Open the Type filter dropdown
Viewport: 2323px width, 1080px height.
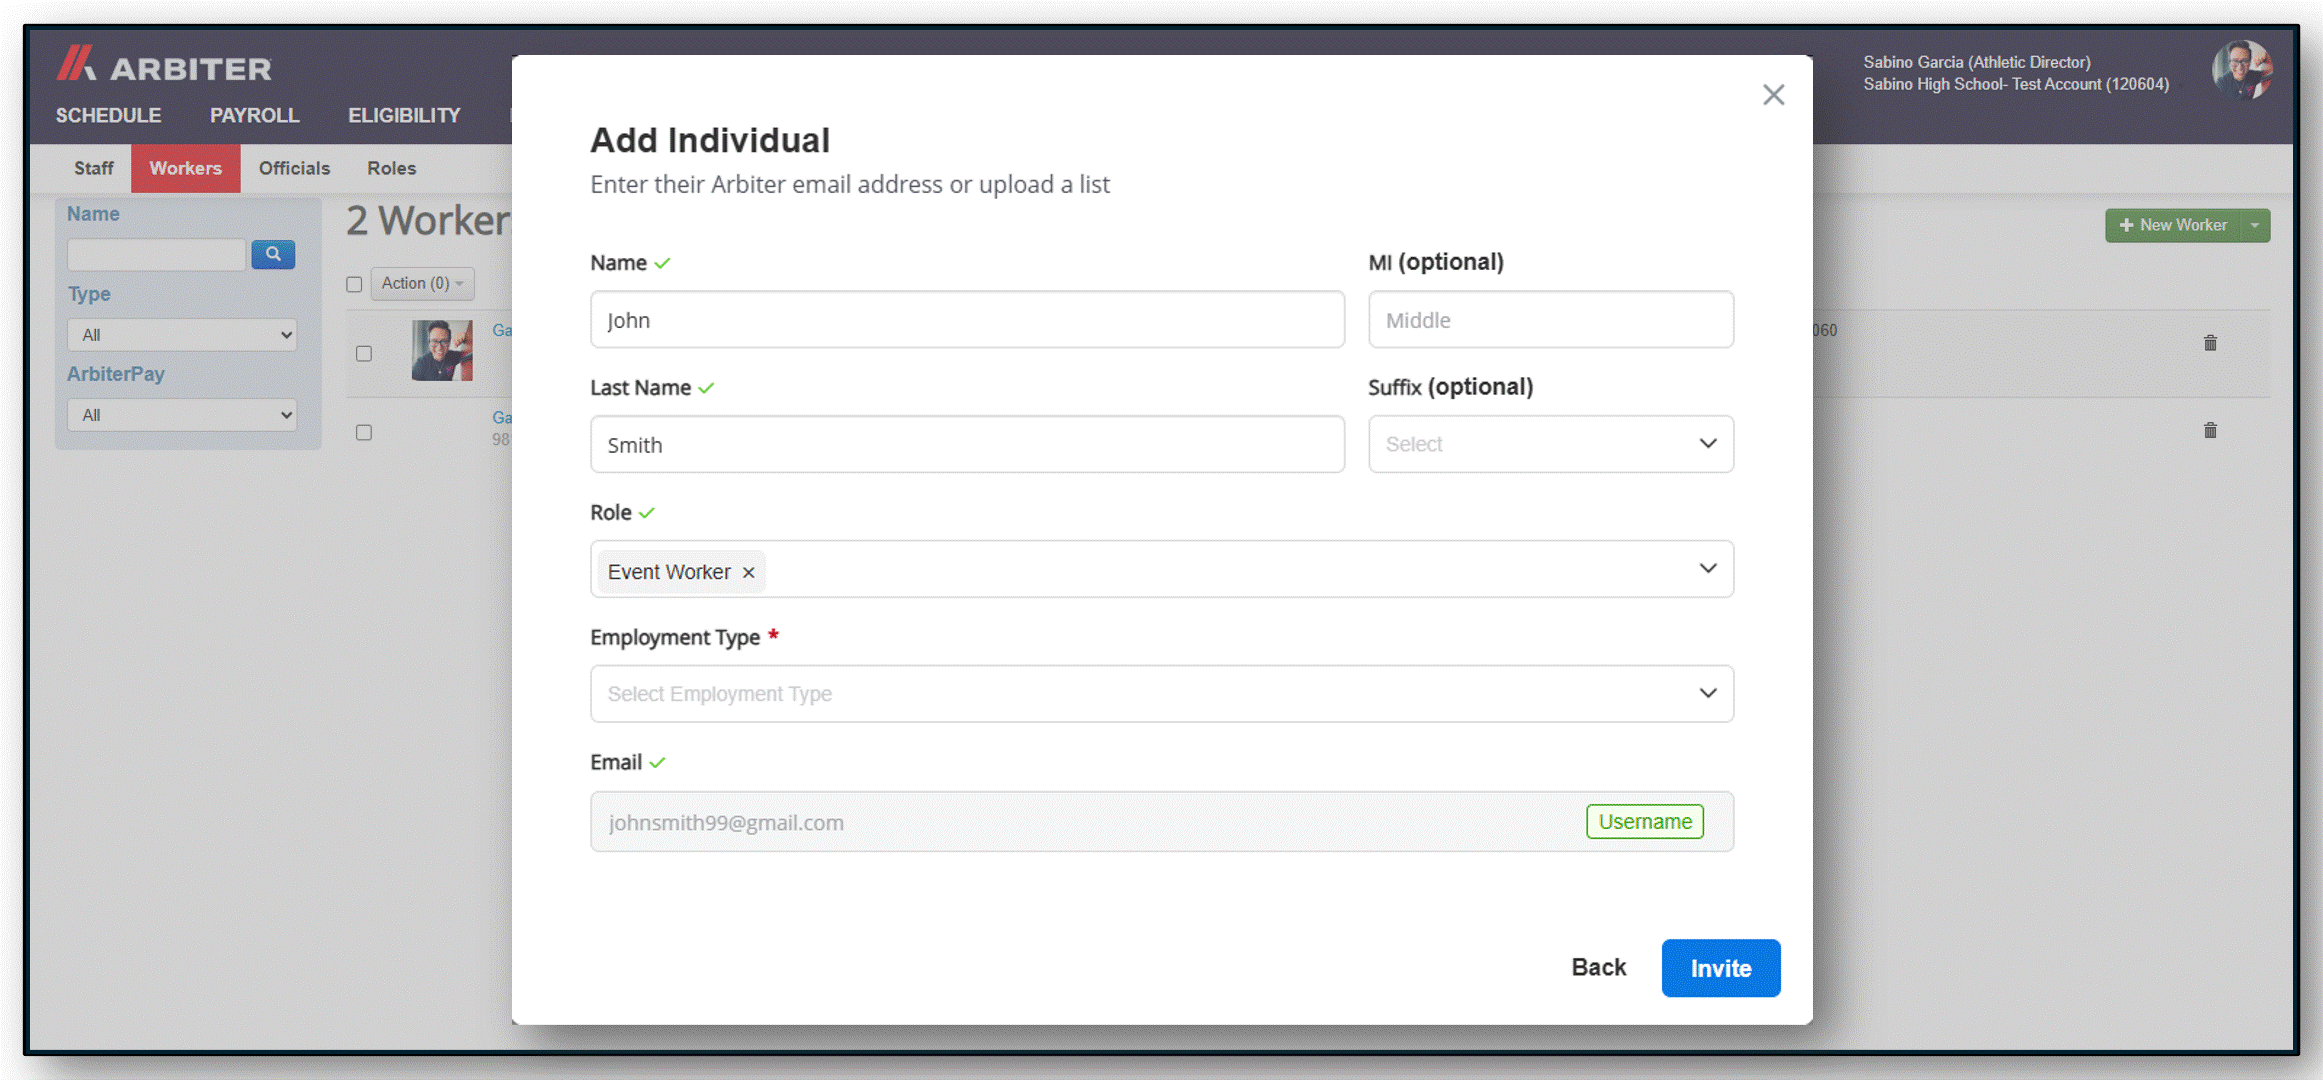(182, 335)
